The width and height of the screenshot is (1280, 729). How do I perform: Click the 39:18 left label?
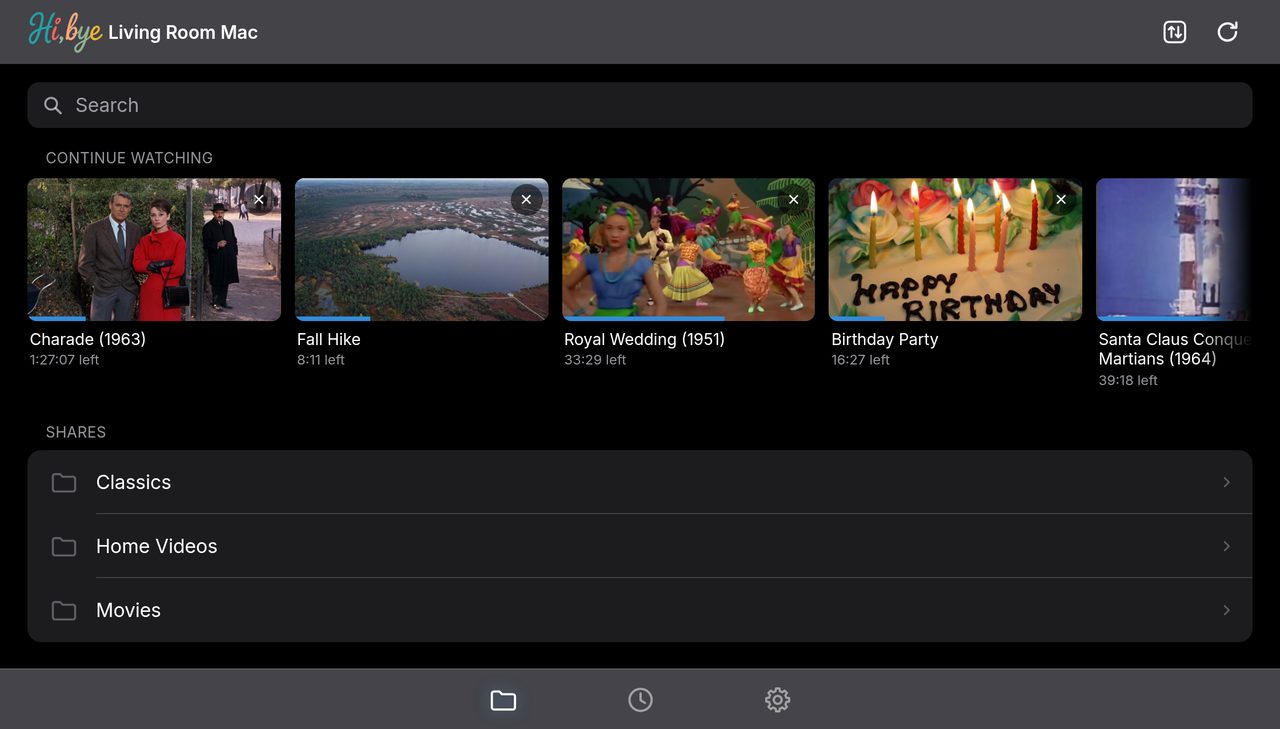point(1128,380)
